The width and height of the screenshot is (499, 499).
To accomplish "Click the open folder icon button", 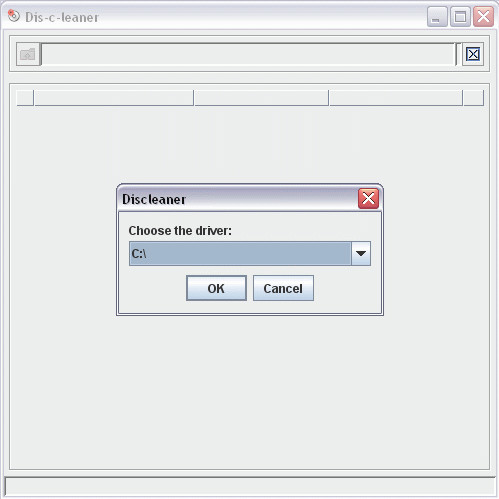I will [x=28, y=54].
